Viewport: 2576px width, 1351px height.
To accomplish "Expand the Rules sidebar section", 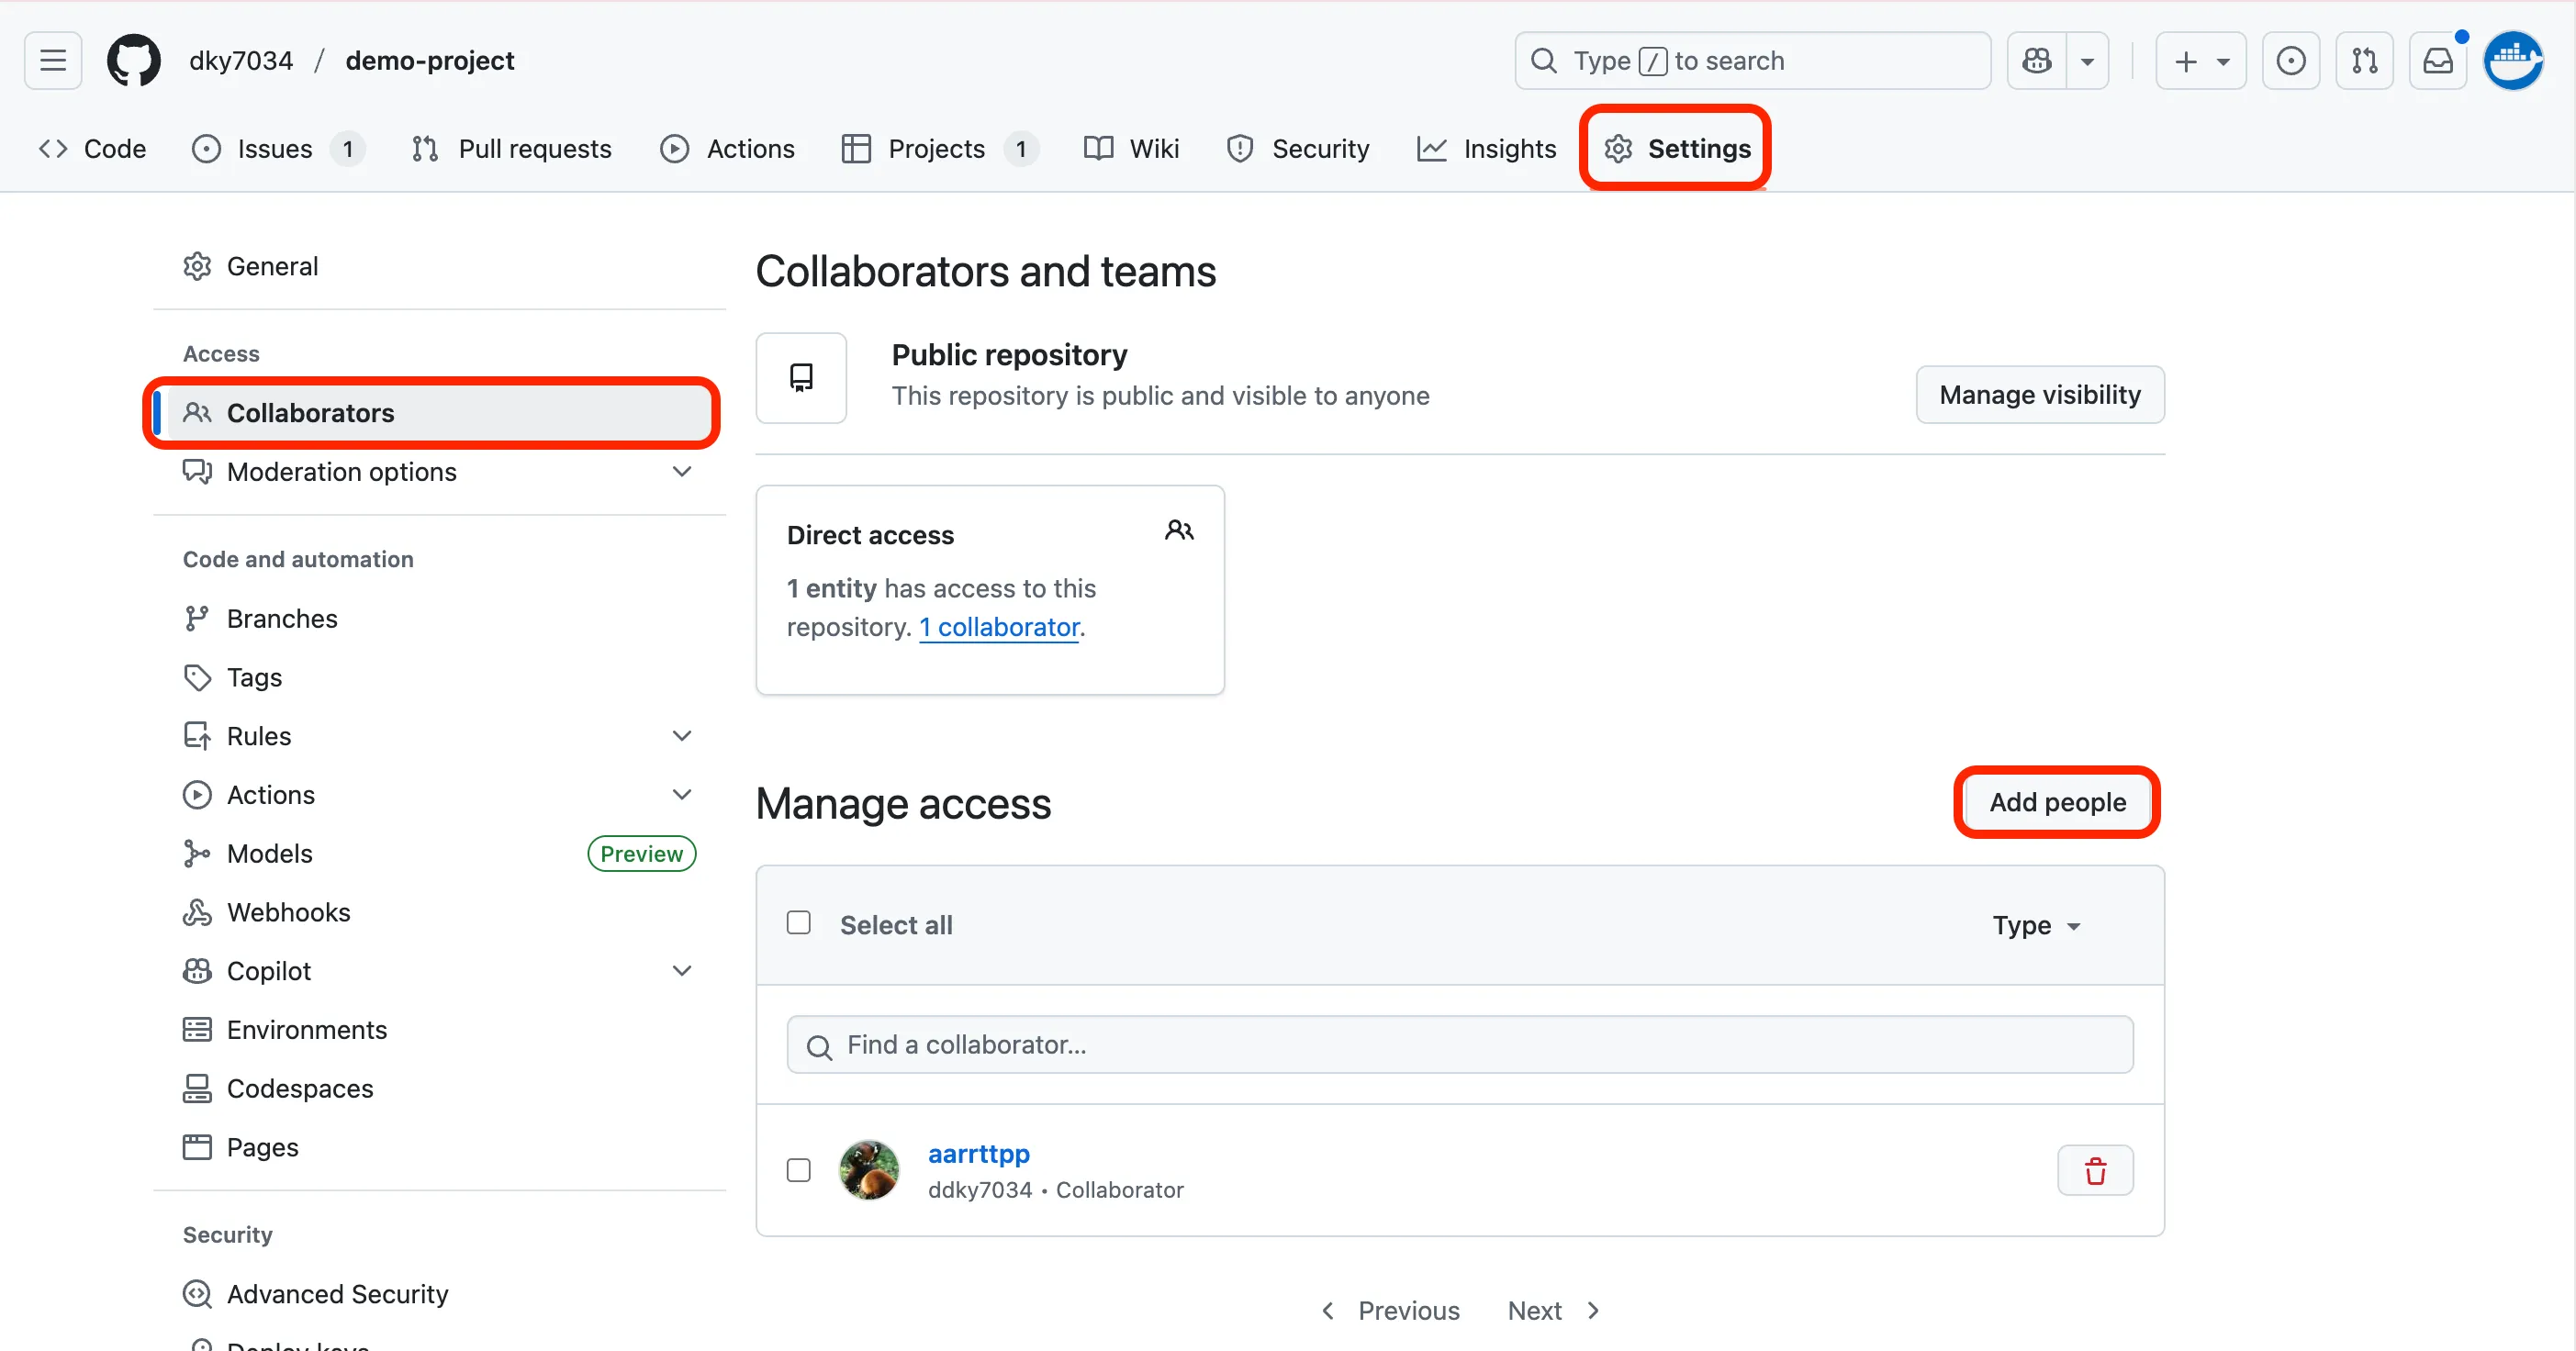I will (682, 736).
